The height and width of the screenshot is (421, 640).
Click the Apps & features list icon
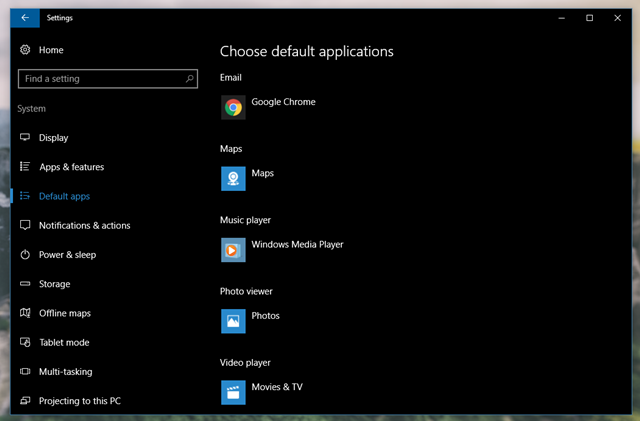[x=25, y=167]
